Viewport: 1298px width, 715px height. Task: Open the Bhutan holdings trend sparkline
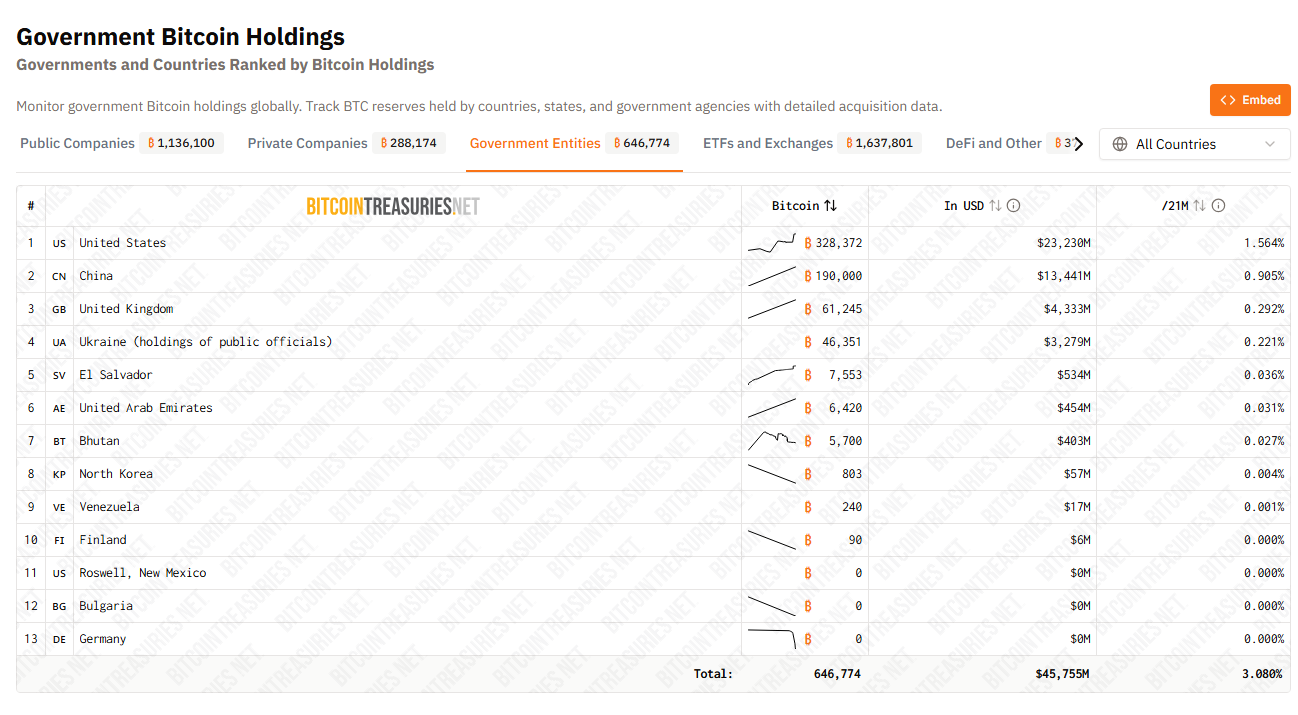coord(772,440)
